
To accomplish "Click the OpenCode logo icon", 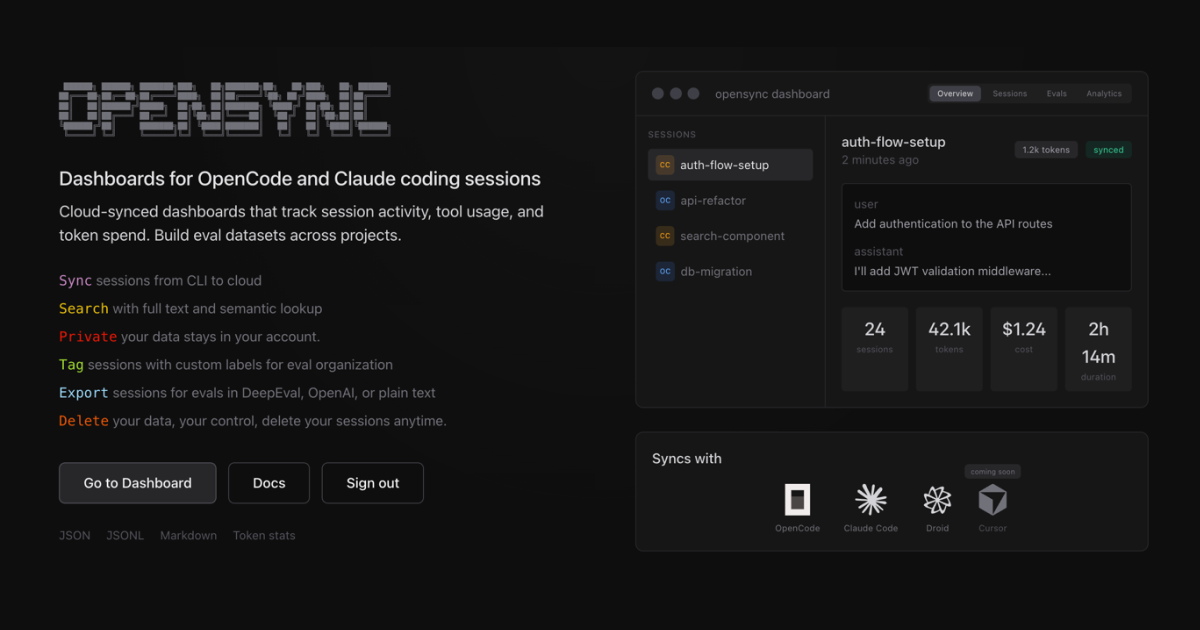I will (x=797, y=499).
